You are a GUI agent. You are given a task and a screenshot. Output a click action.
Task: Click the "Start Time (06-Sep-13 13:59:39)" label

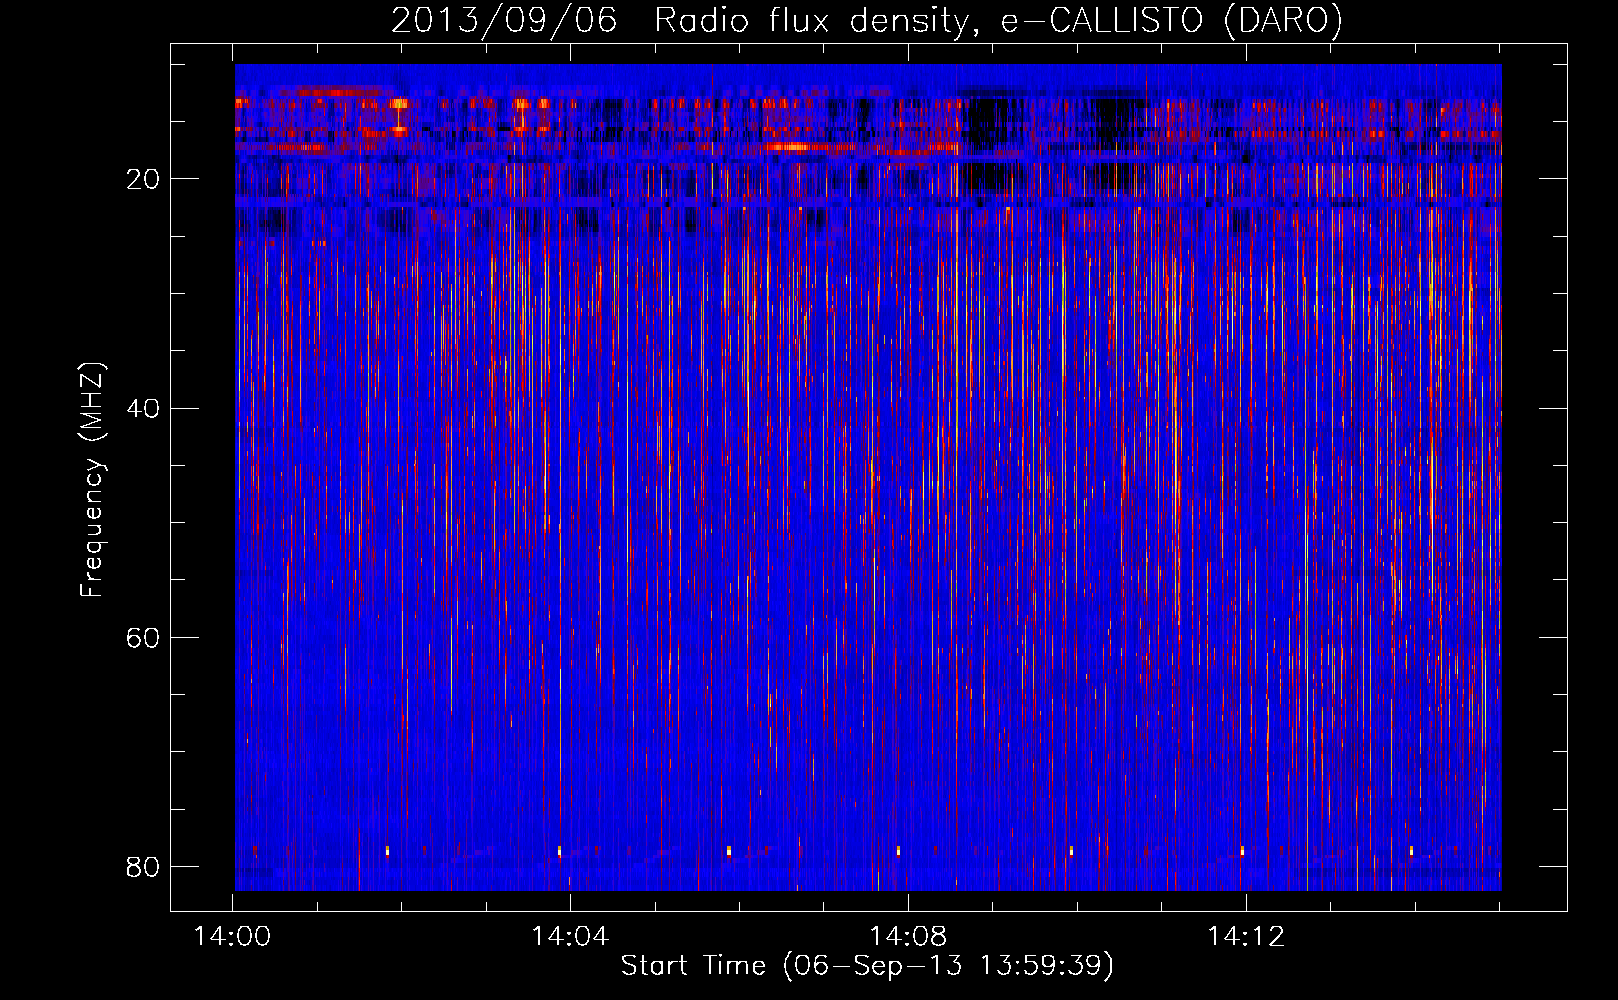tap(867, 966)
